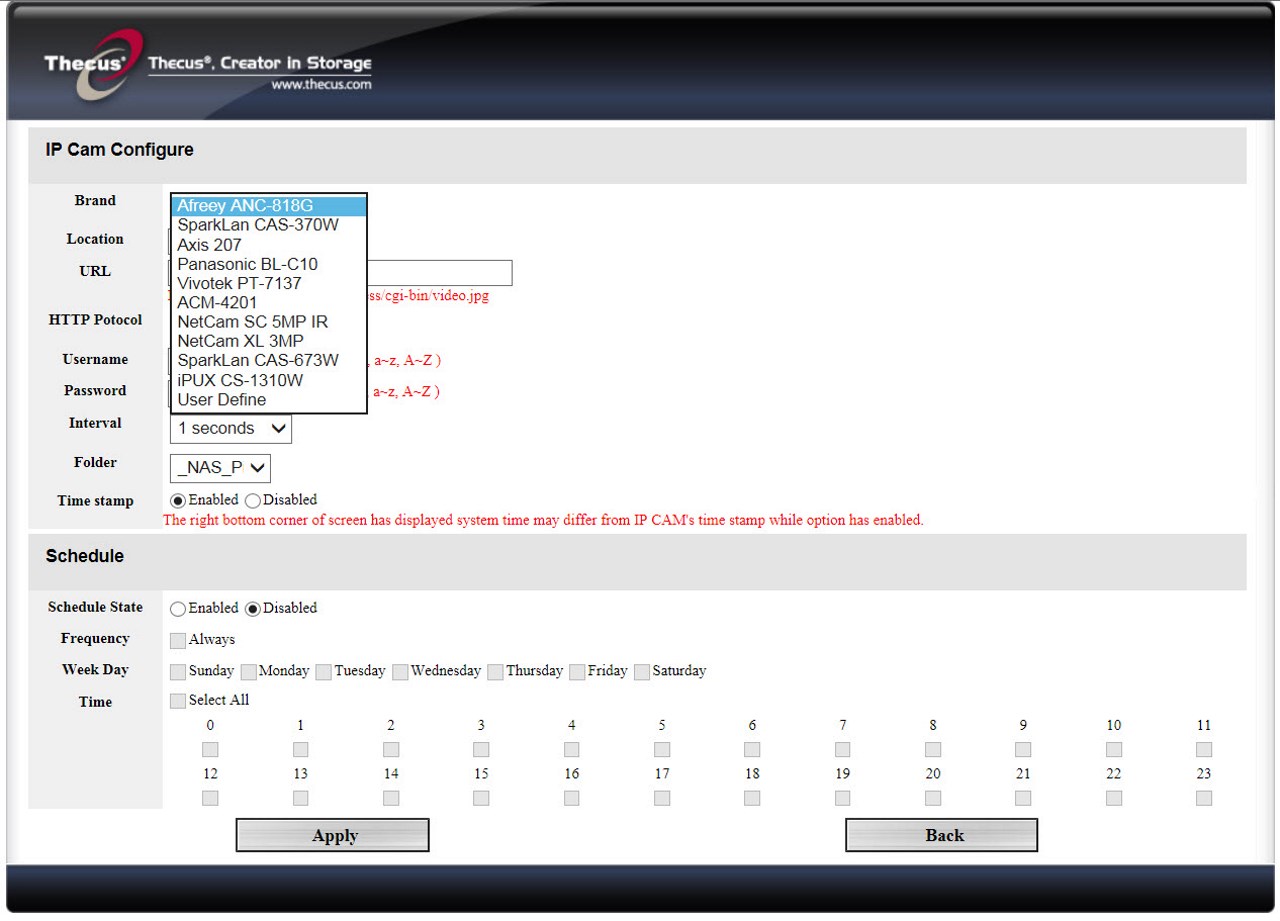This screenshot has height=921, width=1280.
Task: Open the Interval seconds dropdown
Action: click(x=231, y=429)
